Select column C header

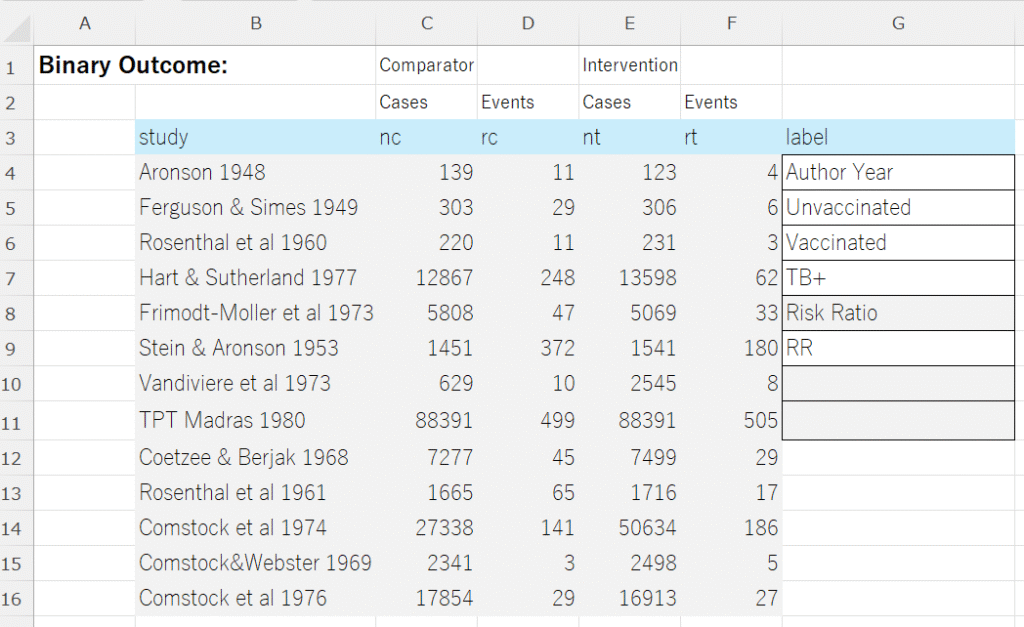tap(427, 23)
